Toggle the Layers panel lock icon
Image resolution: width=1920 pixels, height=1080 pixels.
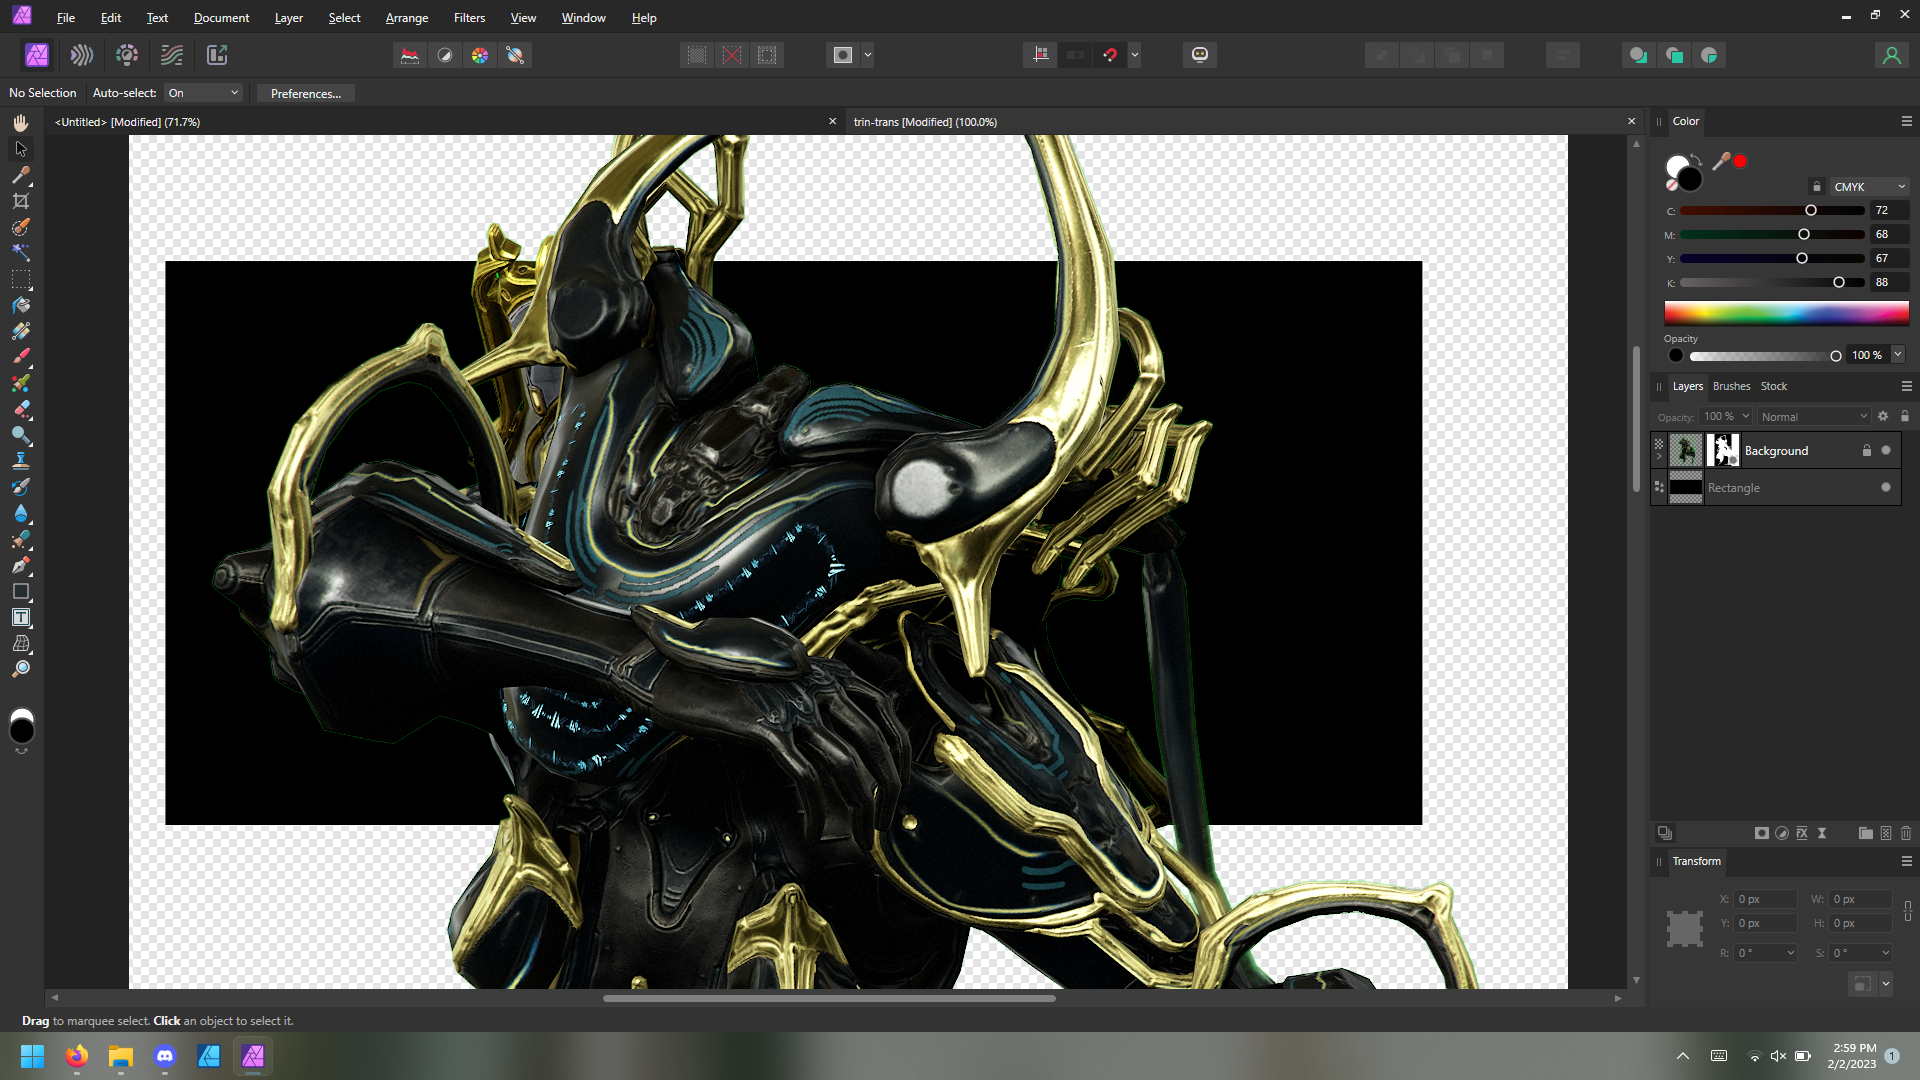pos(1905,416)
